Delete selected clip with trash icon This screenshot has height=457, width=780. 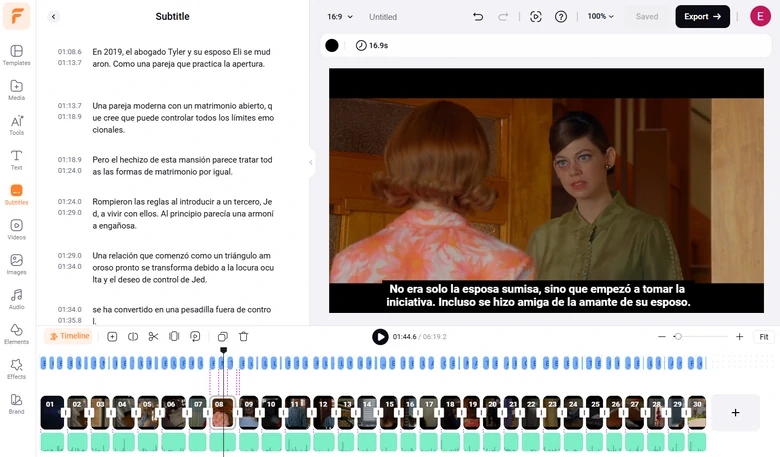(x=243, y=337)
